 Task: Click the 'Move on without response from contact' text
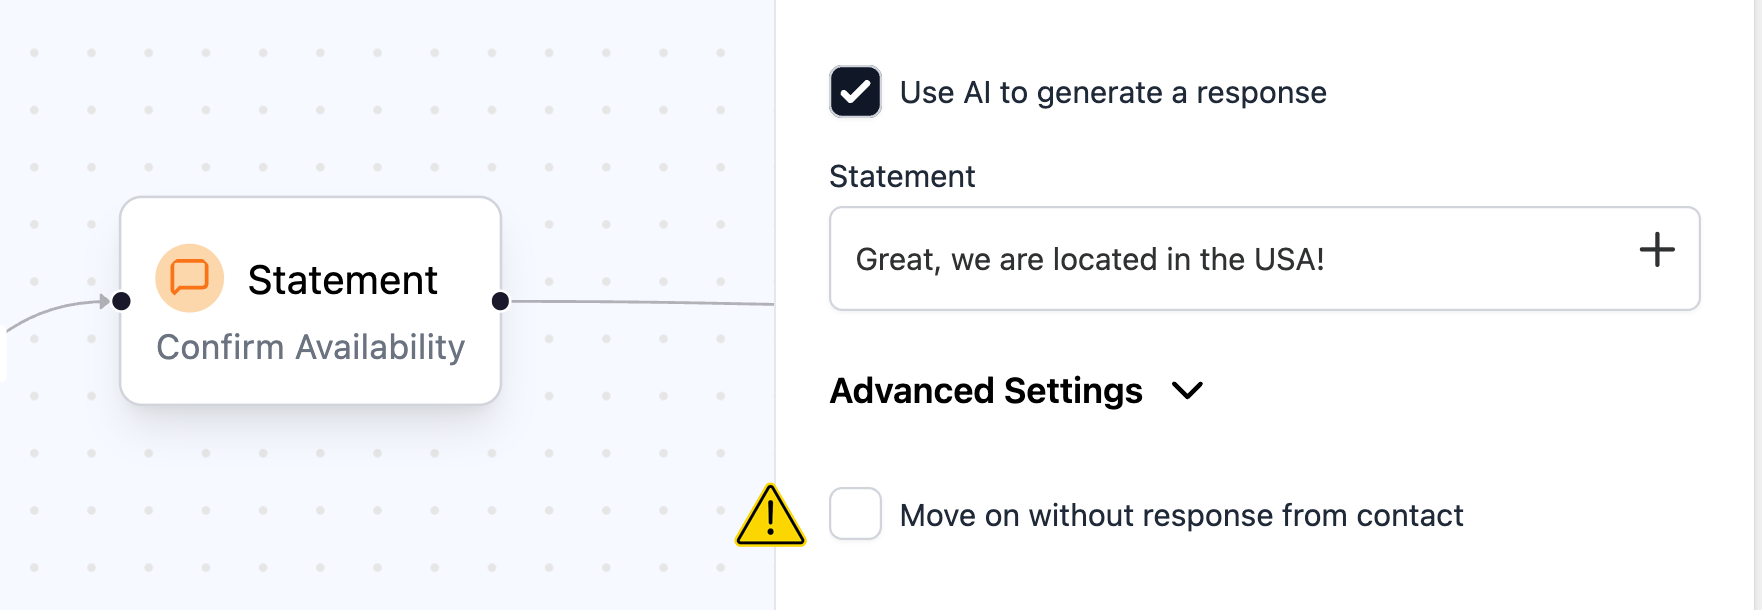pos(1181,515)
